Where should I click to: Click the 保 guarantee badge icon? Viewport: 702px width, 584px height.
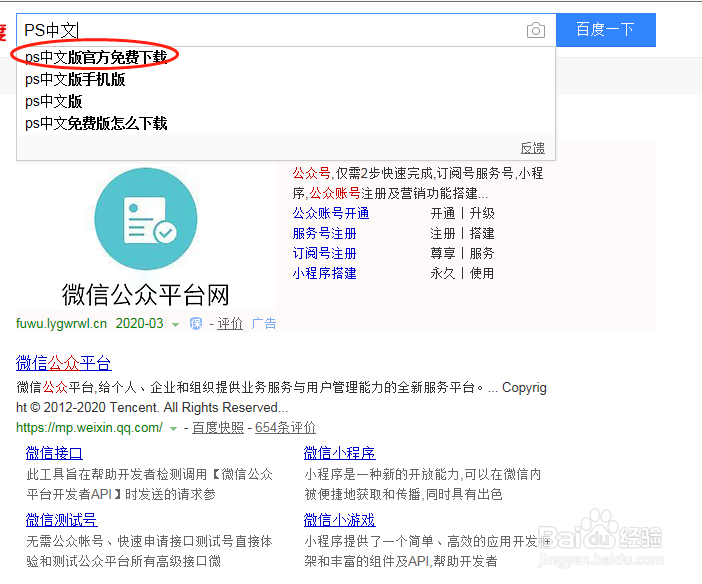click(x=196, y=323)
